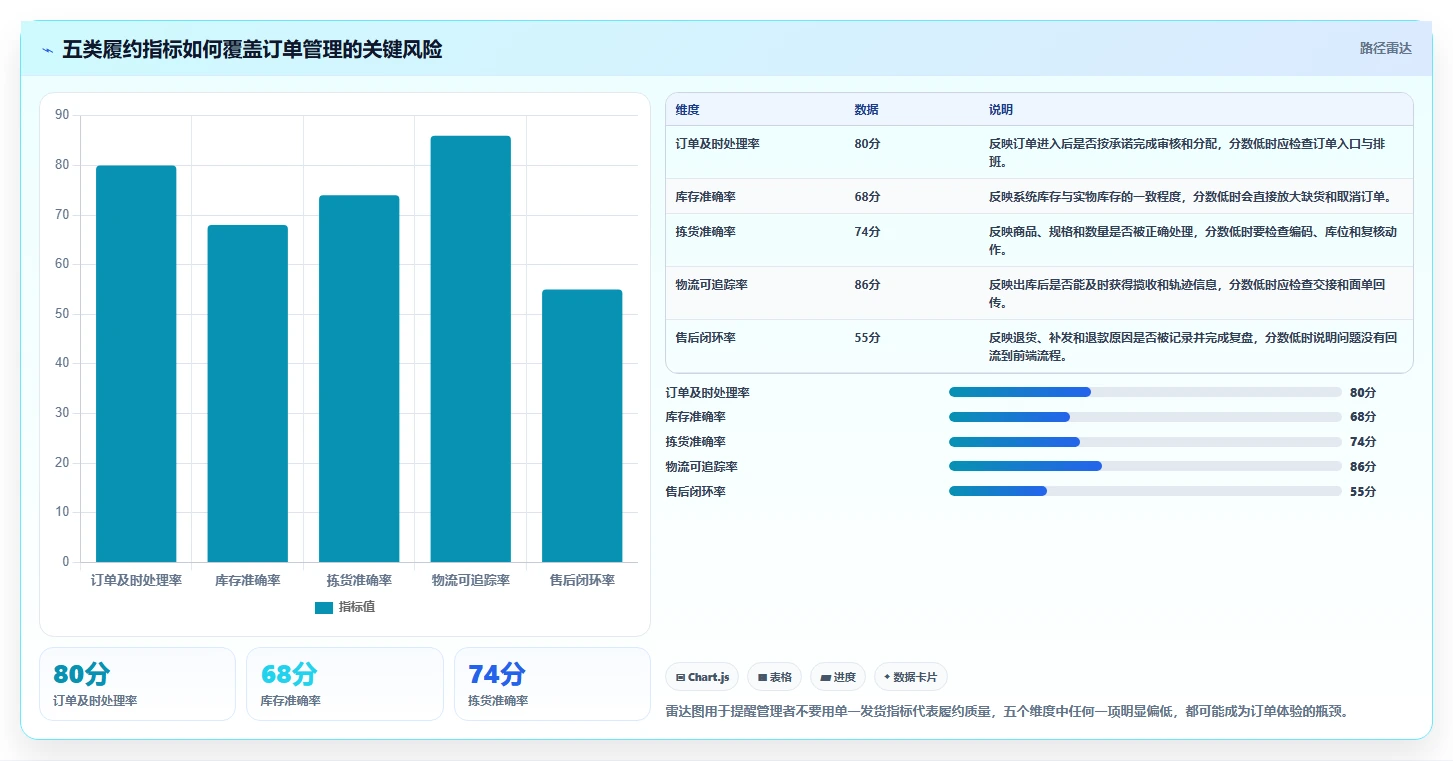Click the lightning icon beside the page title
Viewport: 1453px width, 761px height.
(48, 50)
